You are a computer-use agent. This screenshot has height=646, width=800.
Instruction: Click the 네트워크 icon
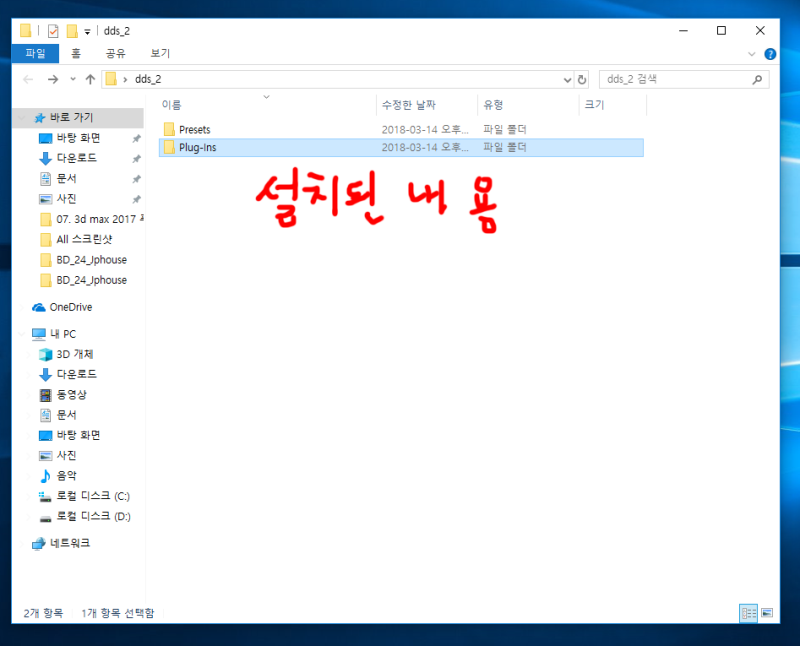coord(39,543)
